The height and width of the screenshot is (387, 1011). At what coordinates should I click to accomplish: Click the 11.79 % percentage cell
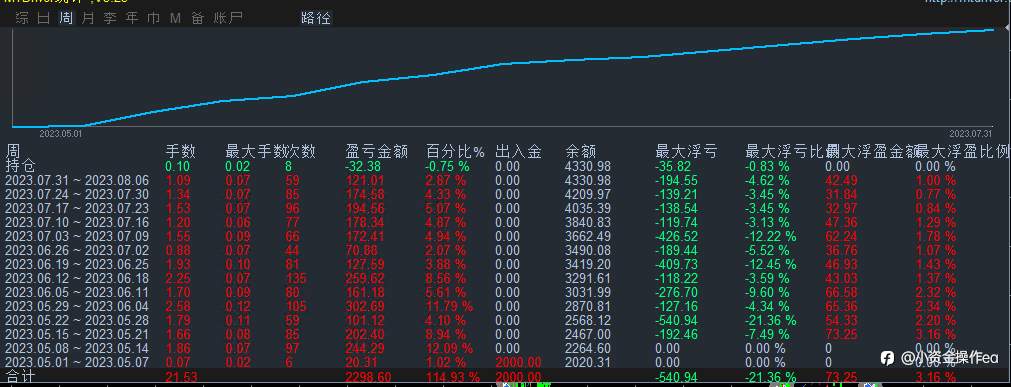449,306
